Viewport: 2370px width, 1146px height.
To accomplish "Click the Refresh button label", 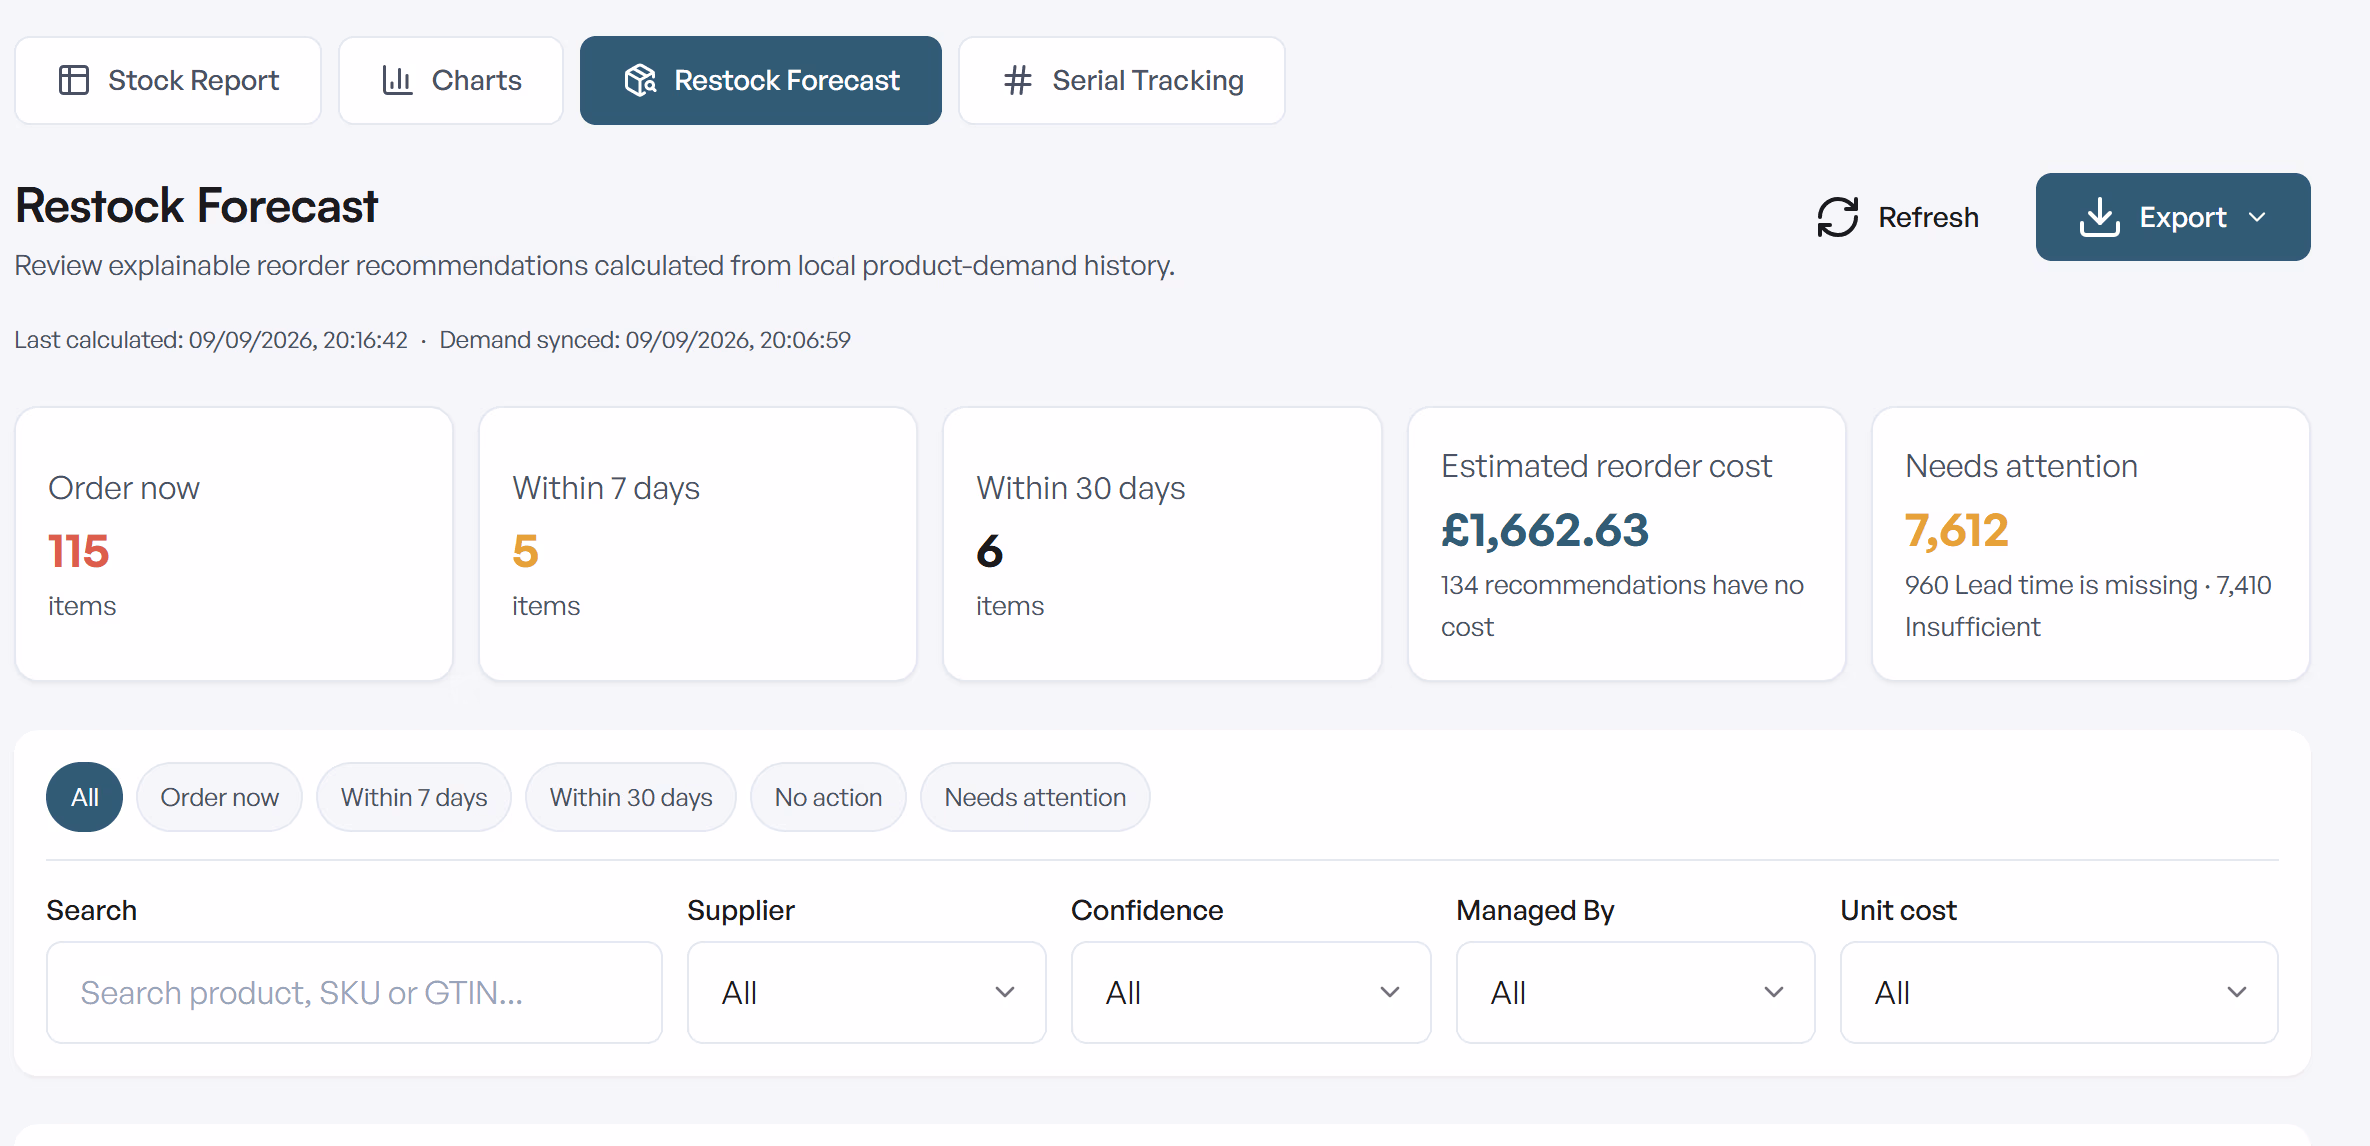I will [x=1928, y=217].
